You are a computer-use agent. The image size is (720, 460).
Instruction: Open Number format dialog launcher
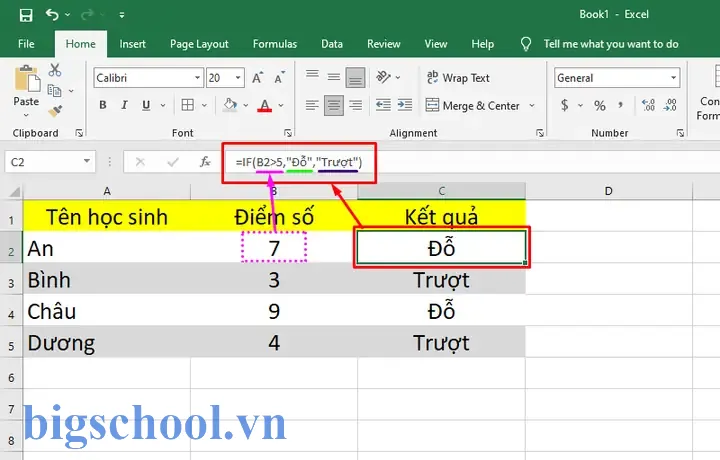click(x=681, y=133)
